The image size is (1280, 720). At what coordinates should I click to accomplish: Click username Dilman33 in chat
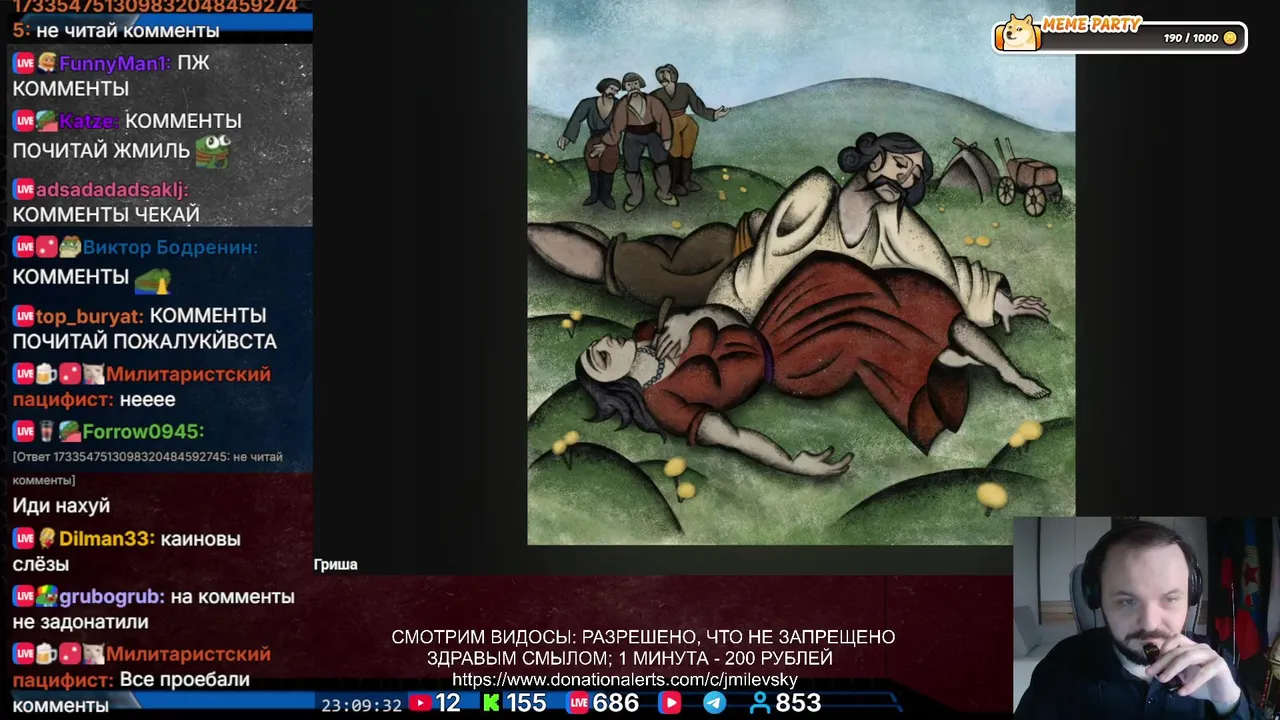(107, 539)
